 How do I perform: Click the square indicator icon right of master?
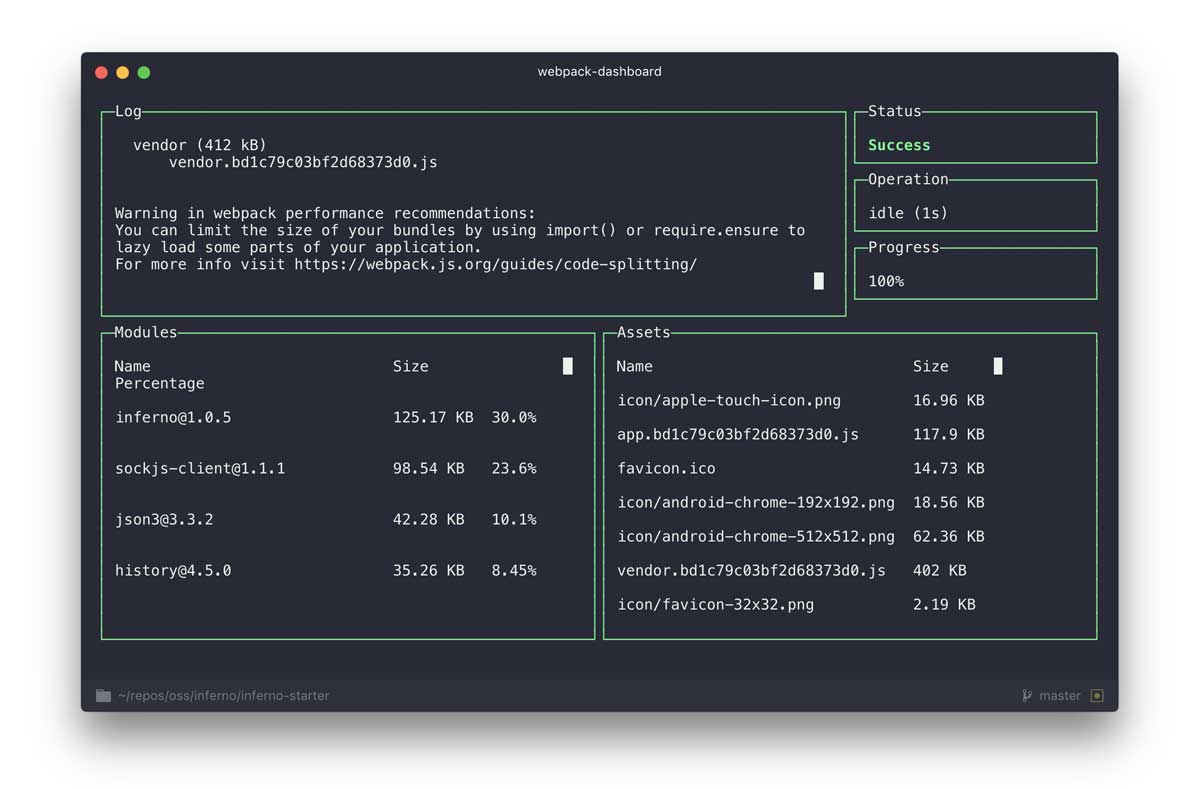coord(1097,696)
